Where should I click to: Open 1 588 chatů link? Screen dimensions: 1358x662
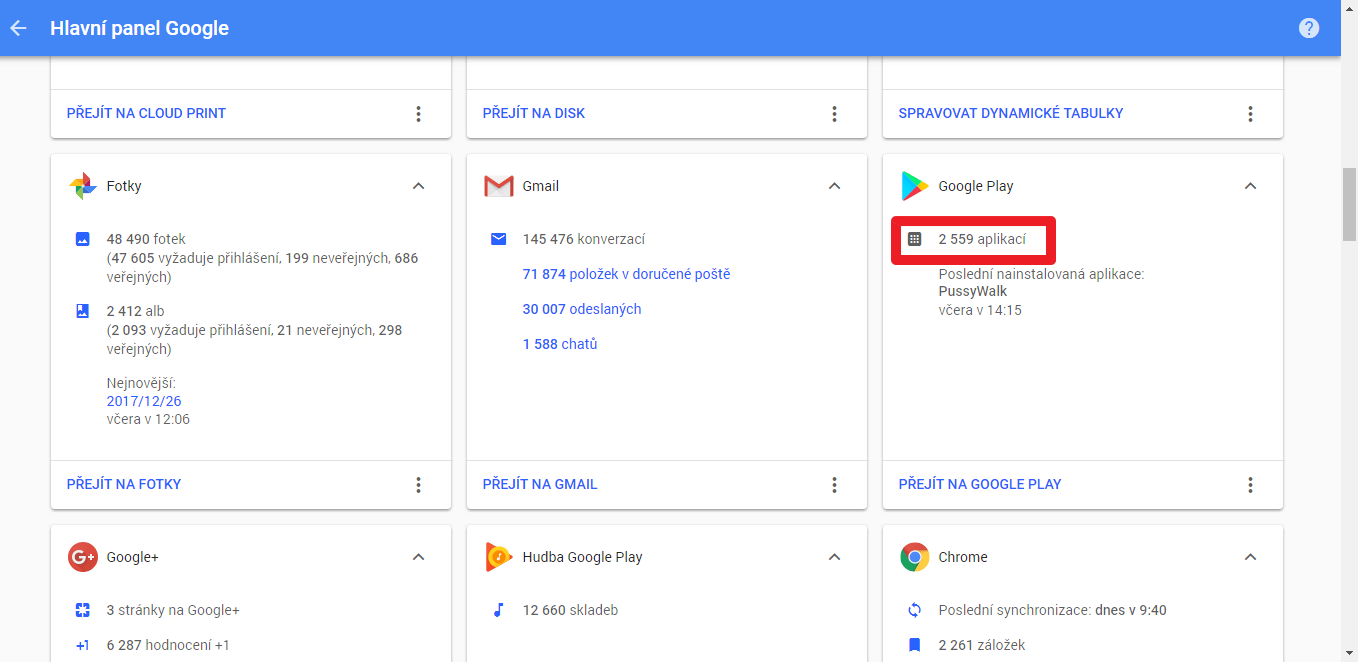(560, 344)
